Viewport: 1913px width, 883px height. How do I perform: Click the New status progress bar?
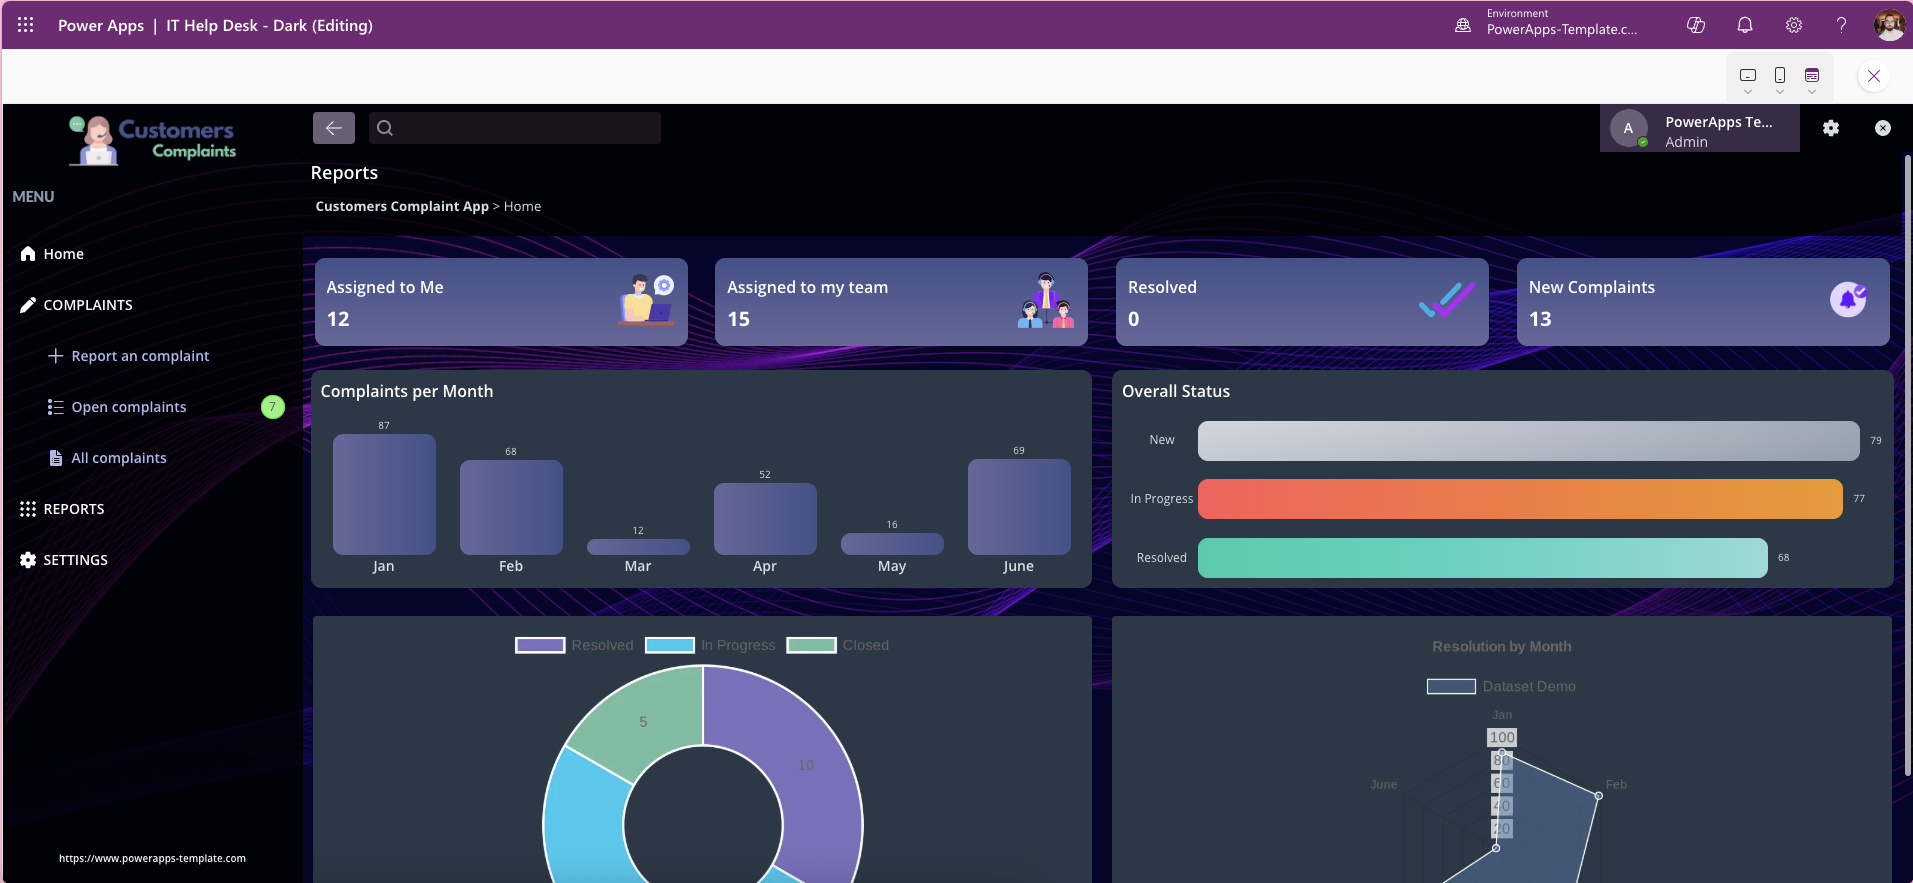(x=1529, y=441)
